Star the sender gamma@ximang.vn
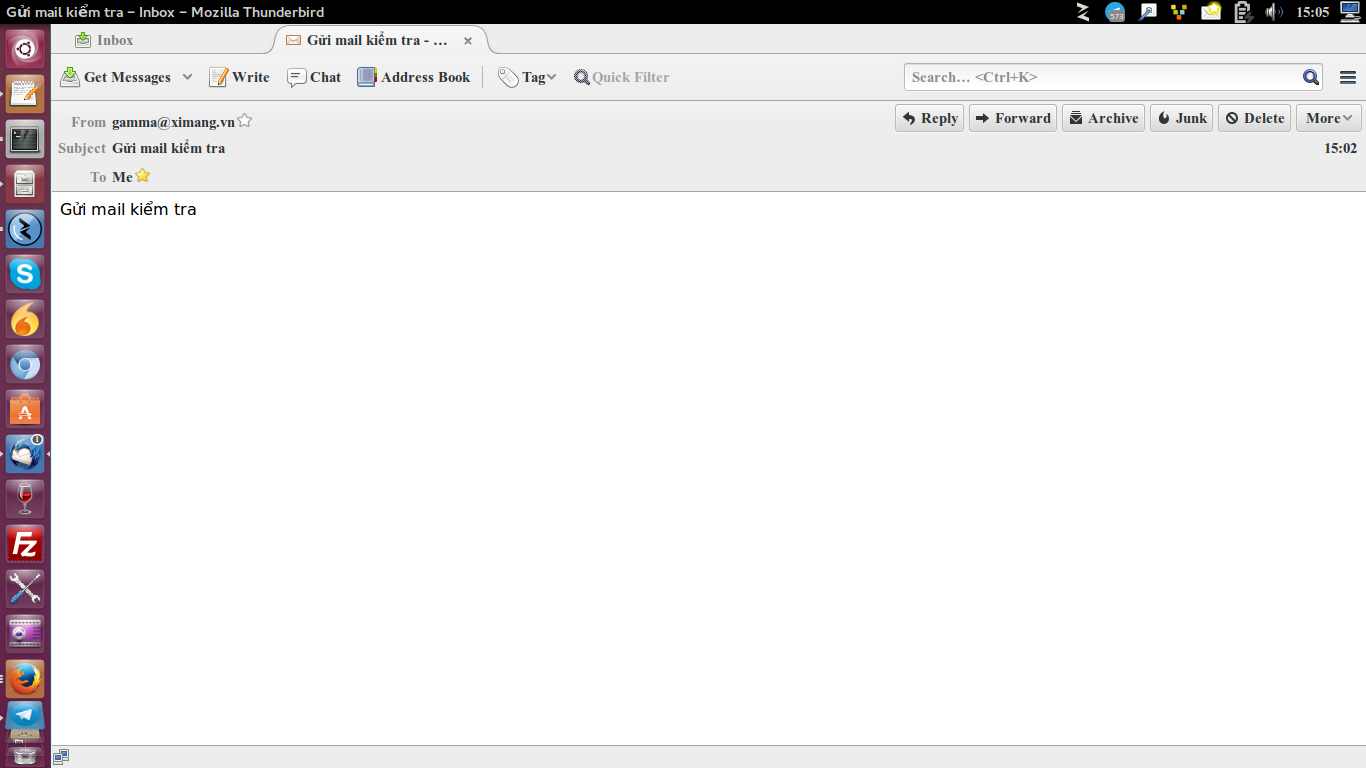Screen dimensions: 1366x768 [245, 121]
